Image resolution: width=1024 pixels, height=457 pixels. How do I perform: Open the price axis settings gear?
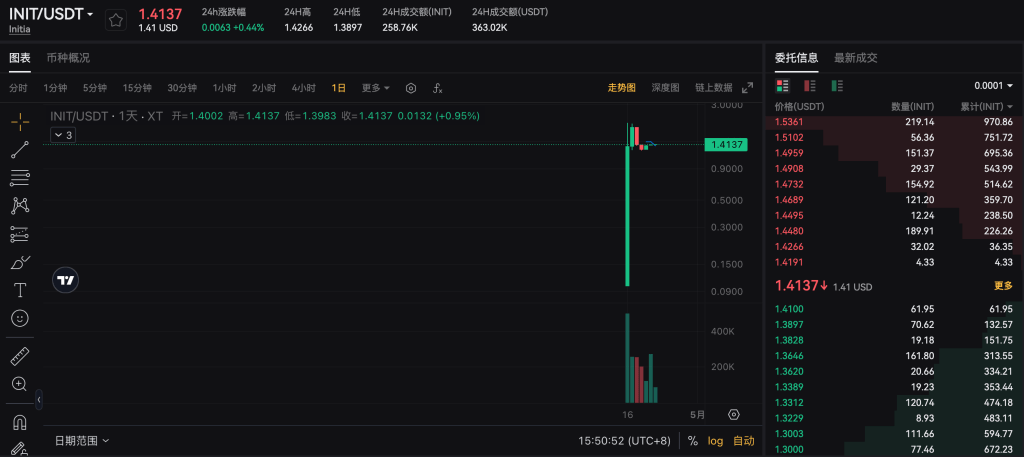733,415
